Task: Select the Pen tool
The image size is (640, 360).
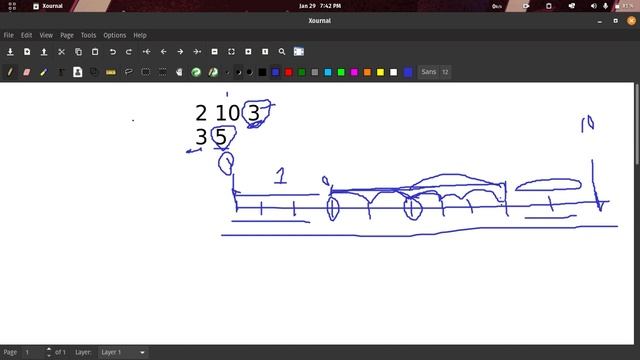Action: click(x=10, y=72)
